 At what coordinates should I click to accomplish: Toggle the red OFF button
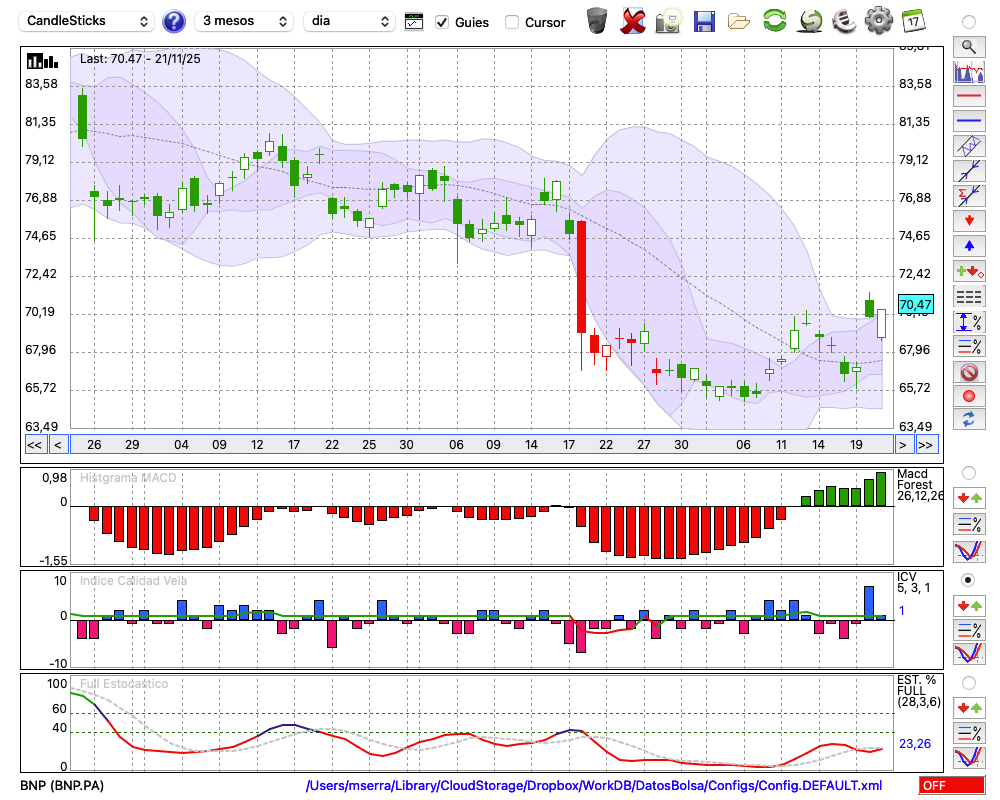[x=952, y=785]
